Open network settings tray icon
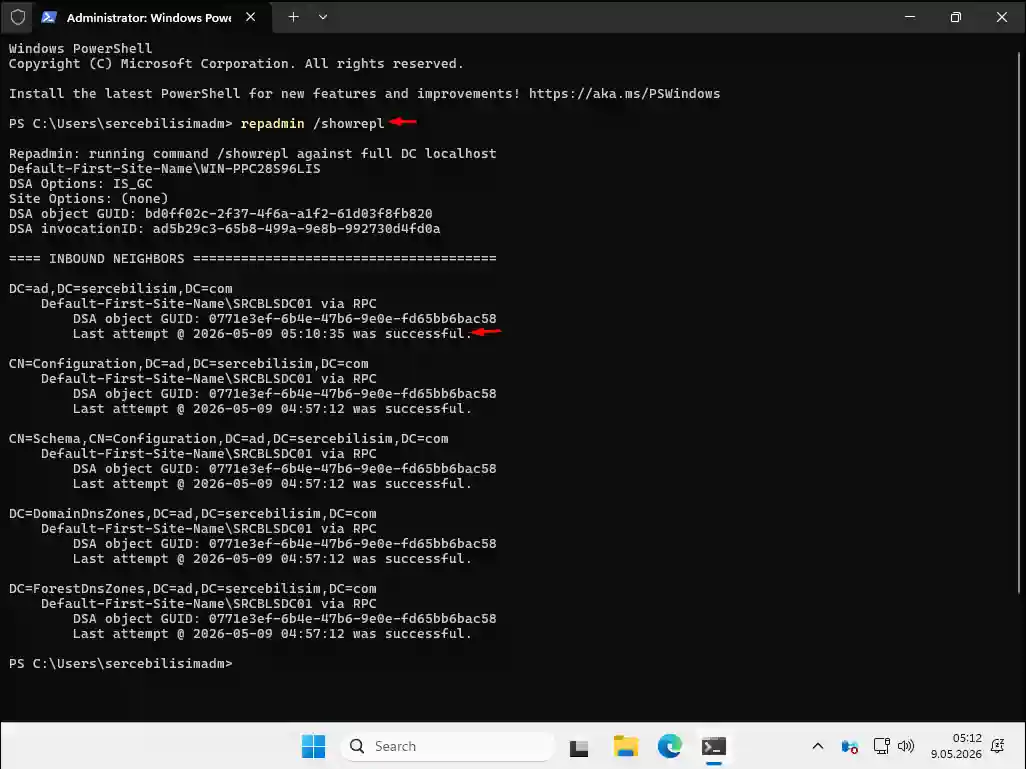Image resolution: width=1026 pixels, height=769 pixels. tap(881, 746)
